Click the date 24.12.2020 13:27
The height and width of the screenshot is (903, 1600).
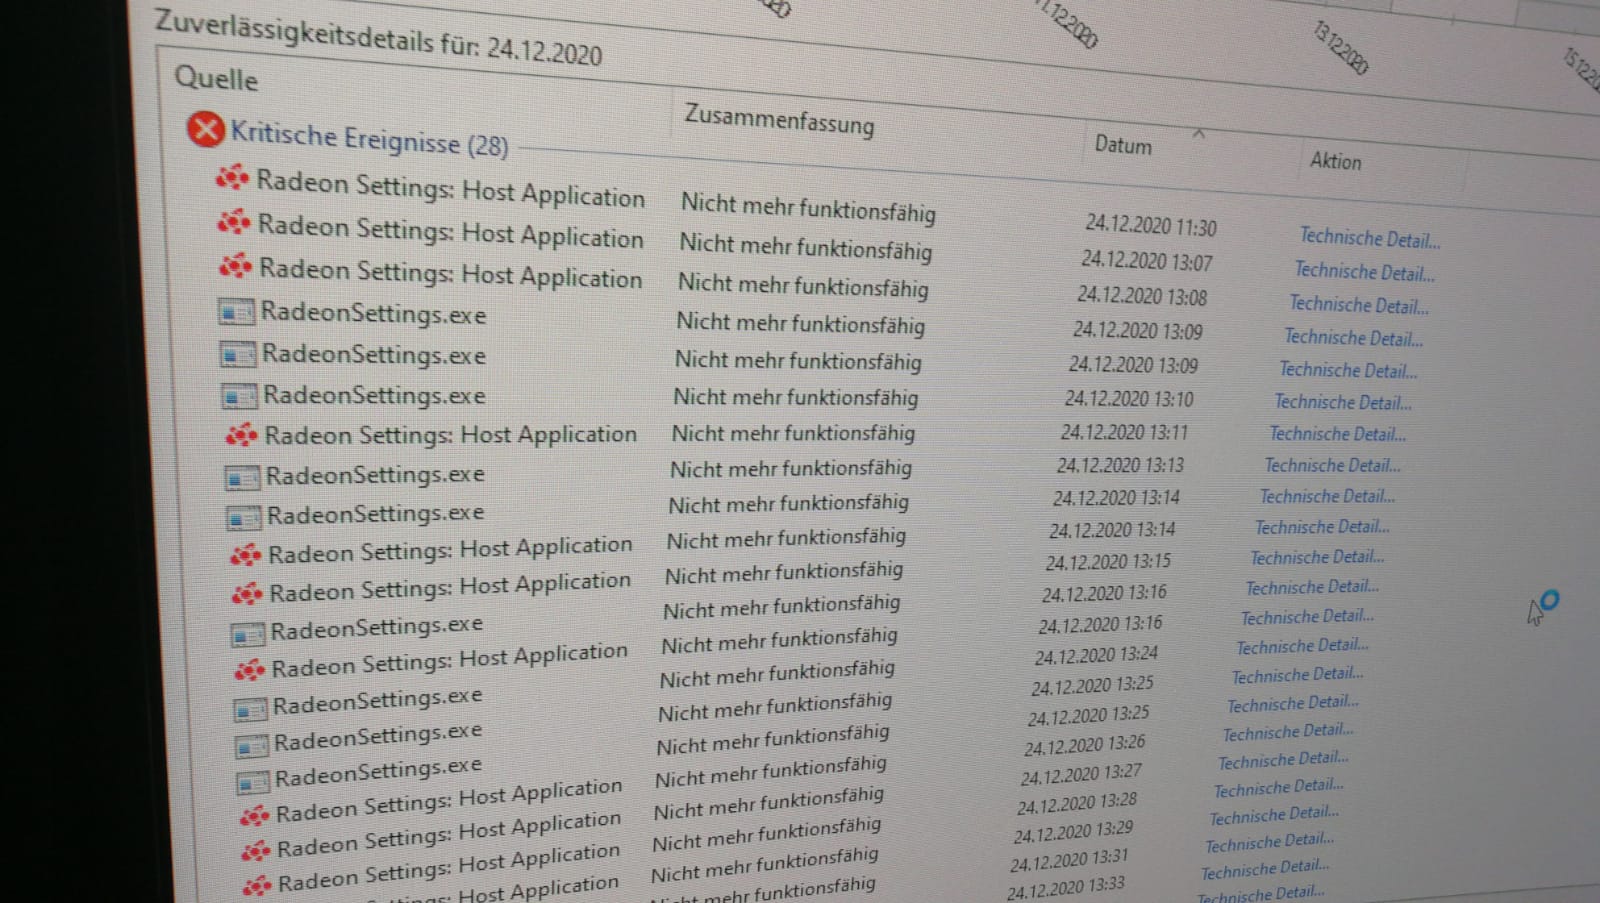point(1081,772)
